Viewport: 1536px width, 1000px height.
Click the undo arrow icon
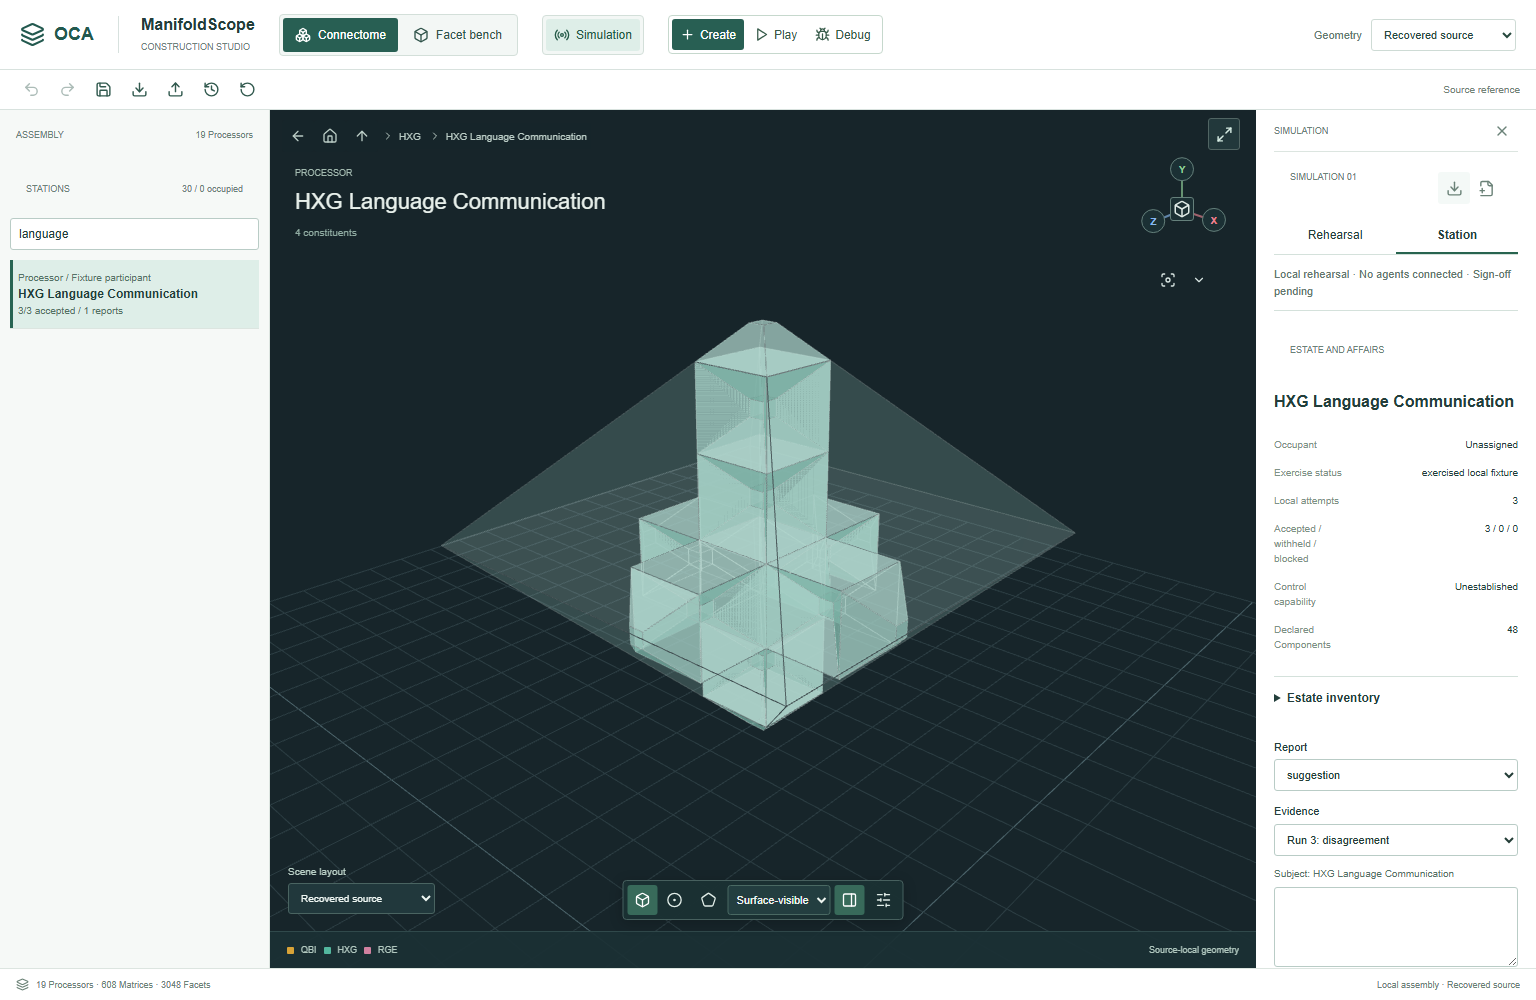point(32,90)
